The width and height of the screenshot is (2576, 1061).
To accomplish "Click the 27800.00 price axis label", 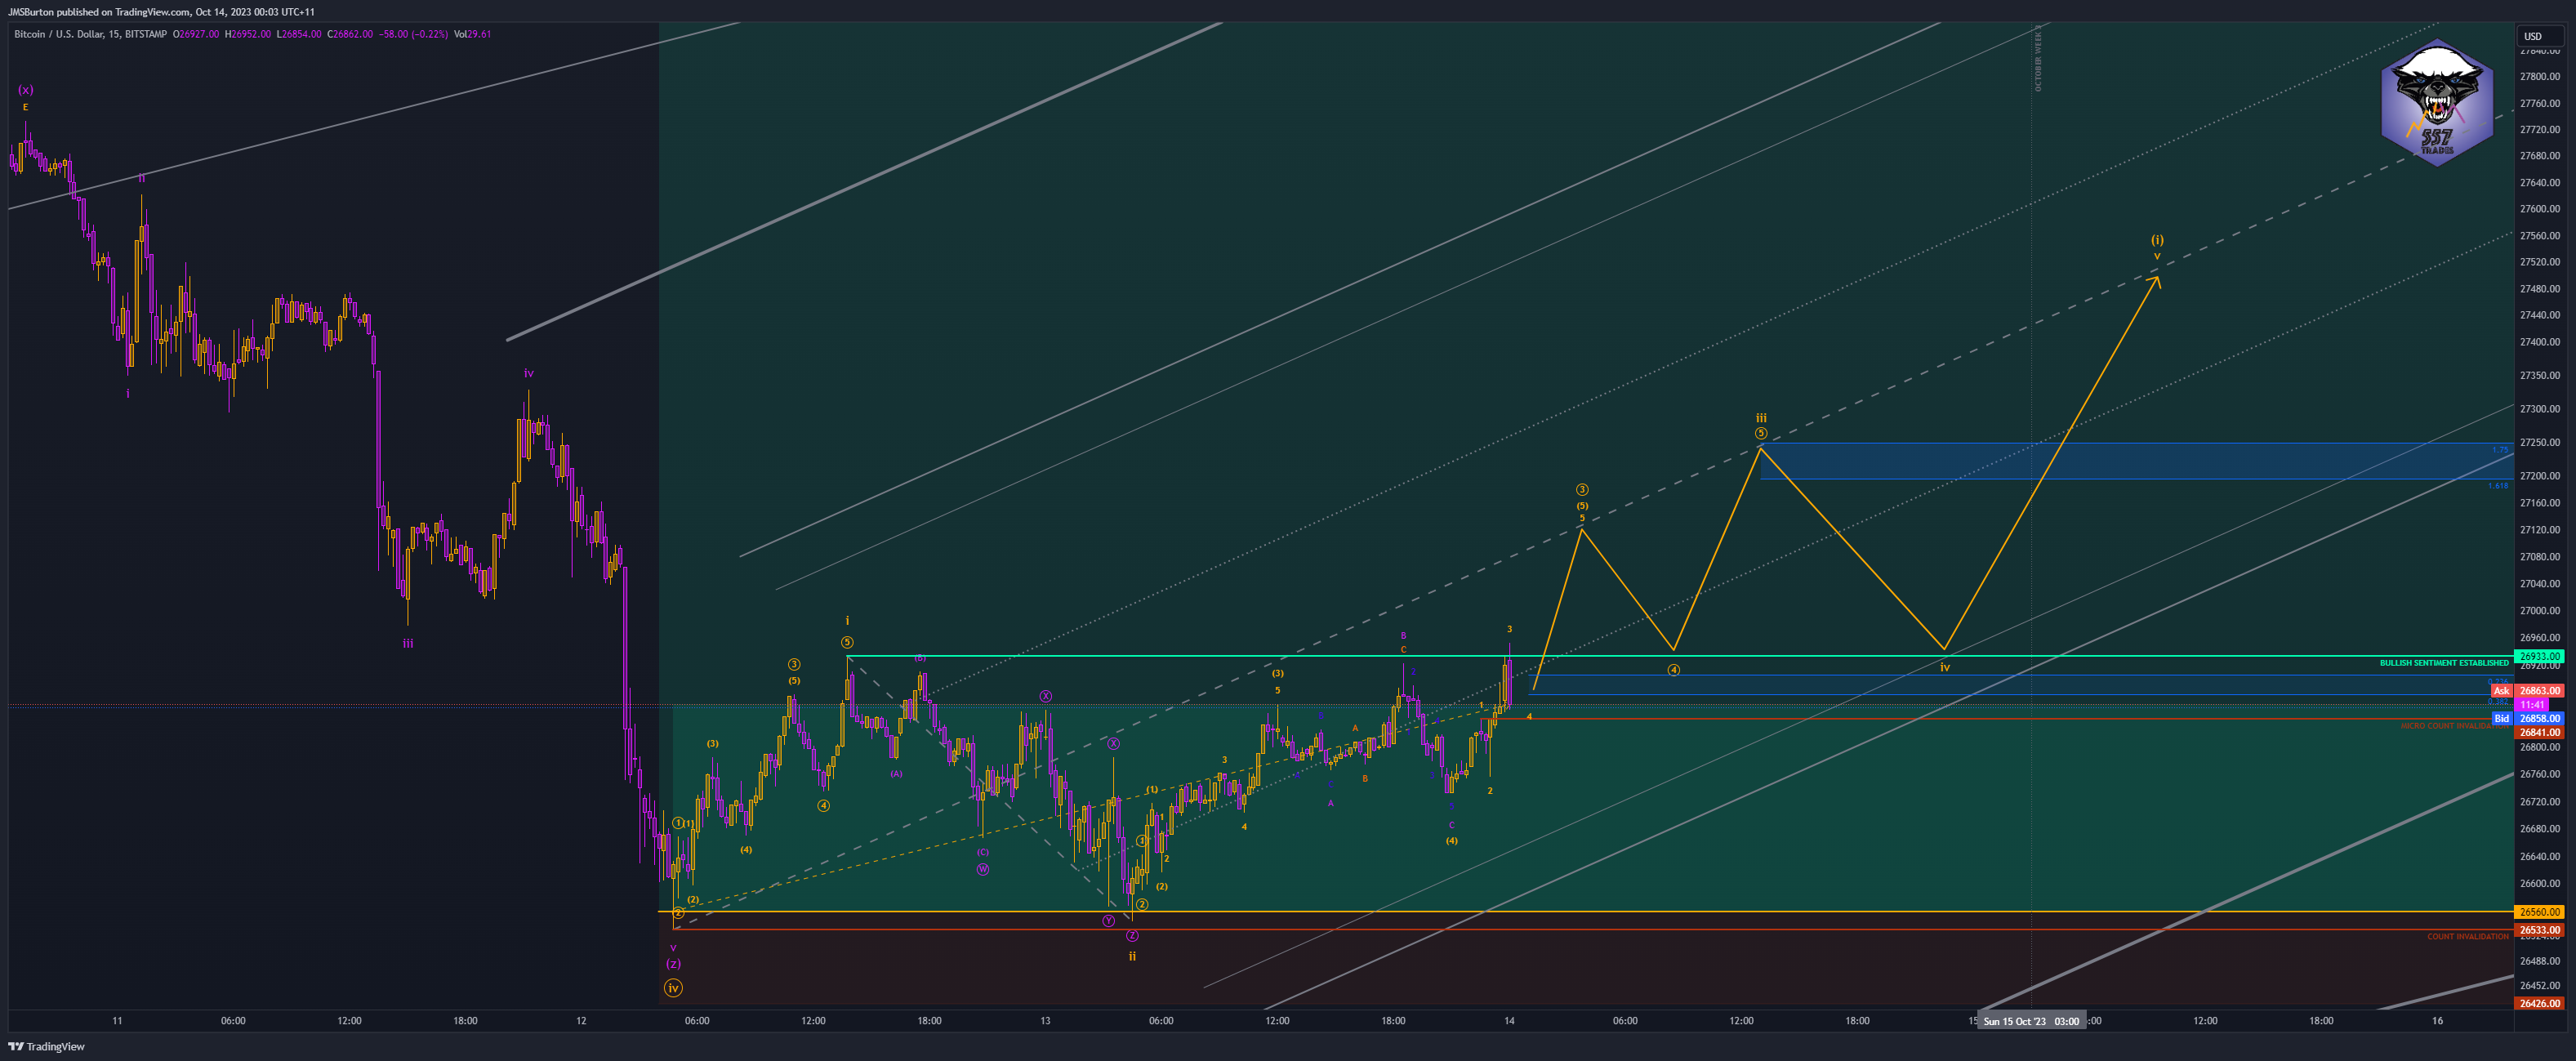I will point(2540,76).
